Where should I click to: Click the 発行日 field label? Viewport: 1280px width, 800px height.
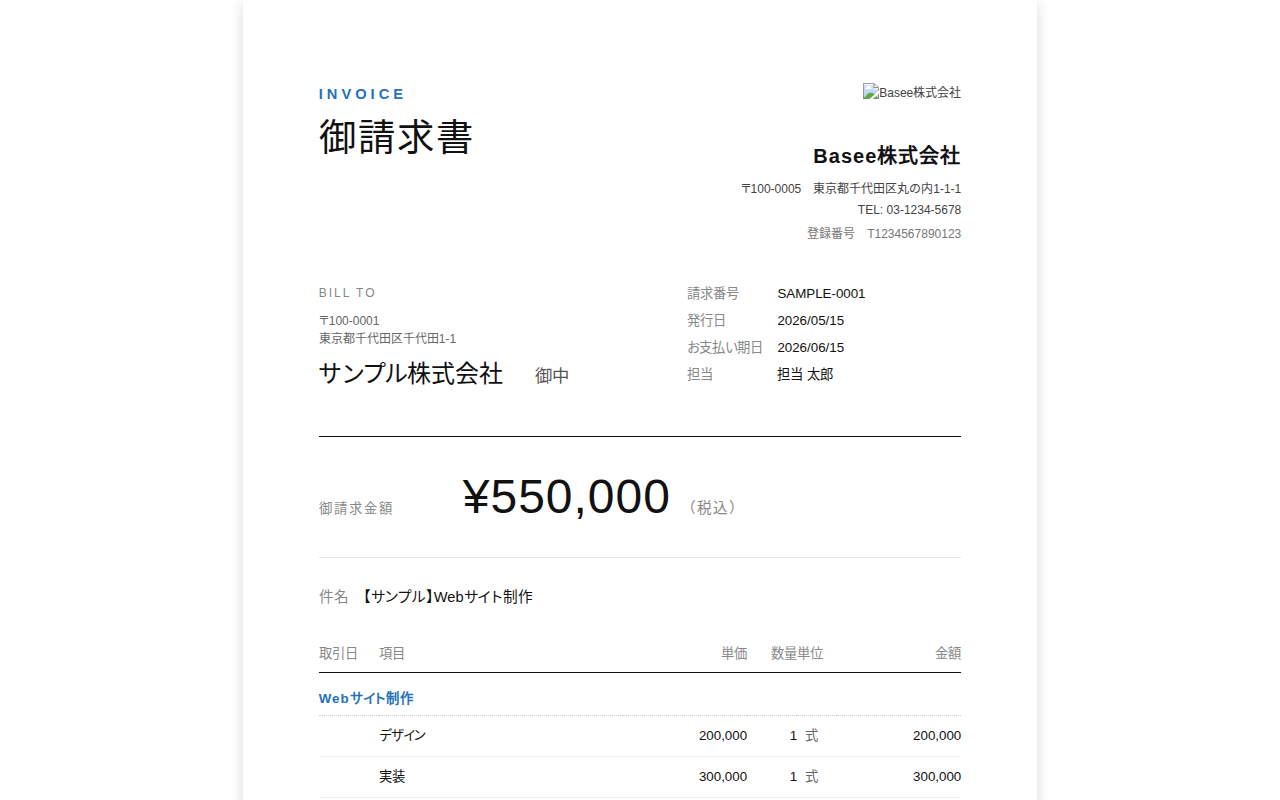(x=706, y=321)
